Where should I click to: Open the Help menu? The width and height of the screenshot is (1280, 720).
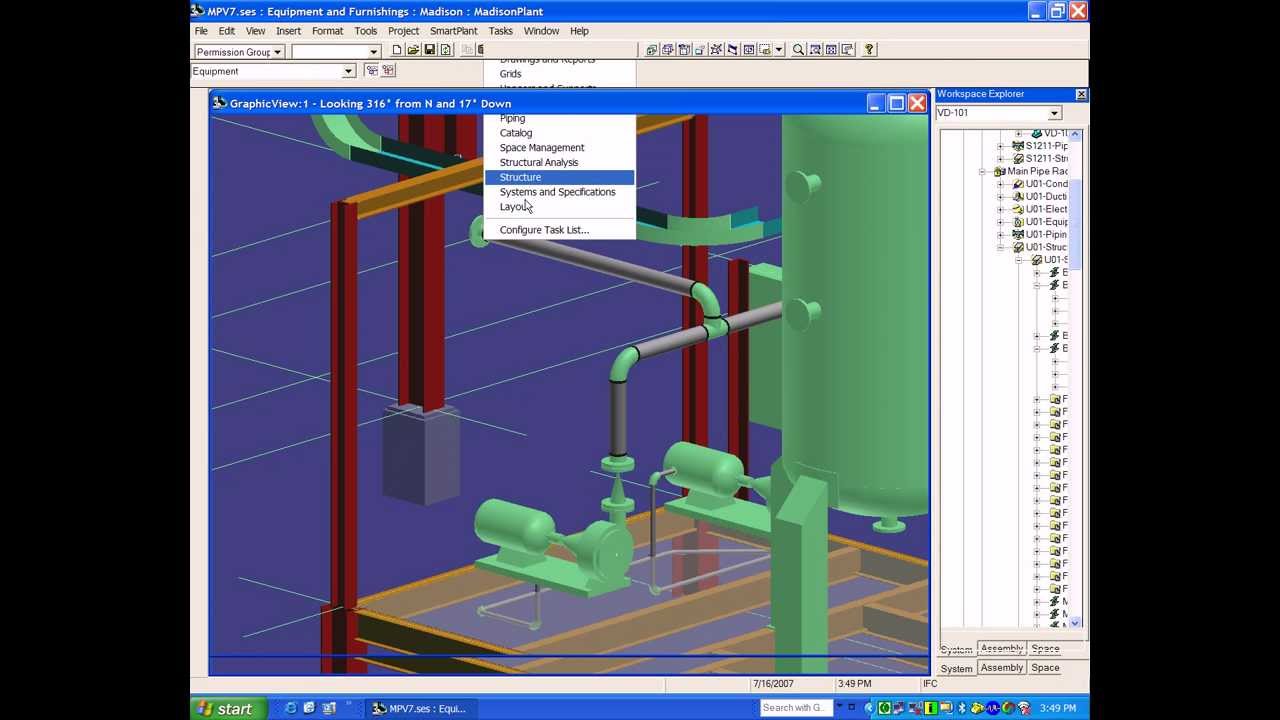pyautogui.click(x=579, y=31)
